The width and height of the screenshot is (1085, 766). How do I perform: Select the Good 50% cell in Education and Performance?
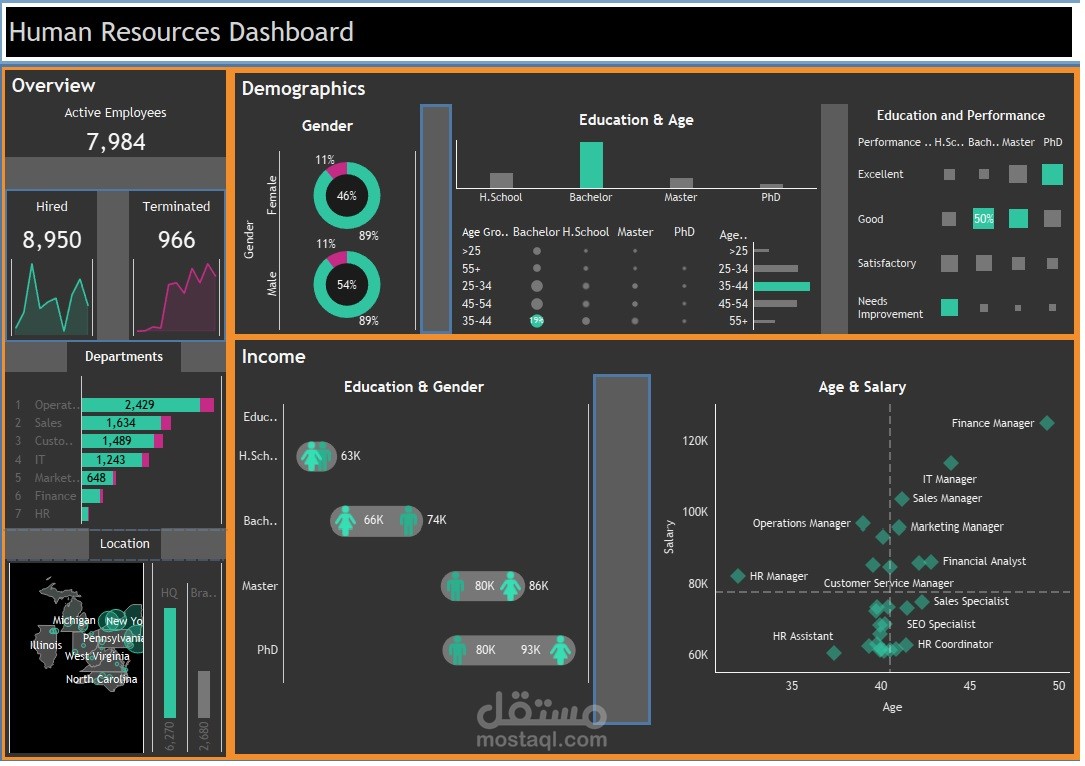click(x=983, y=218)
